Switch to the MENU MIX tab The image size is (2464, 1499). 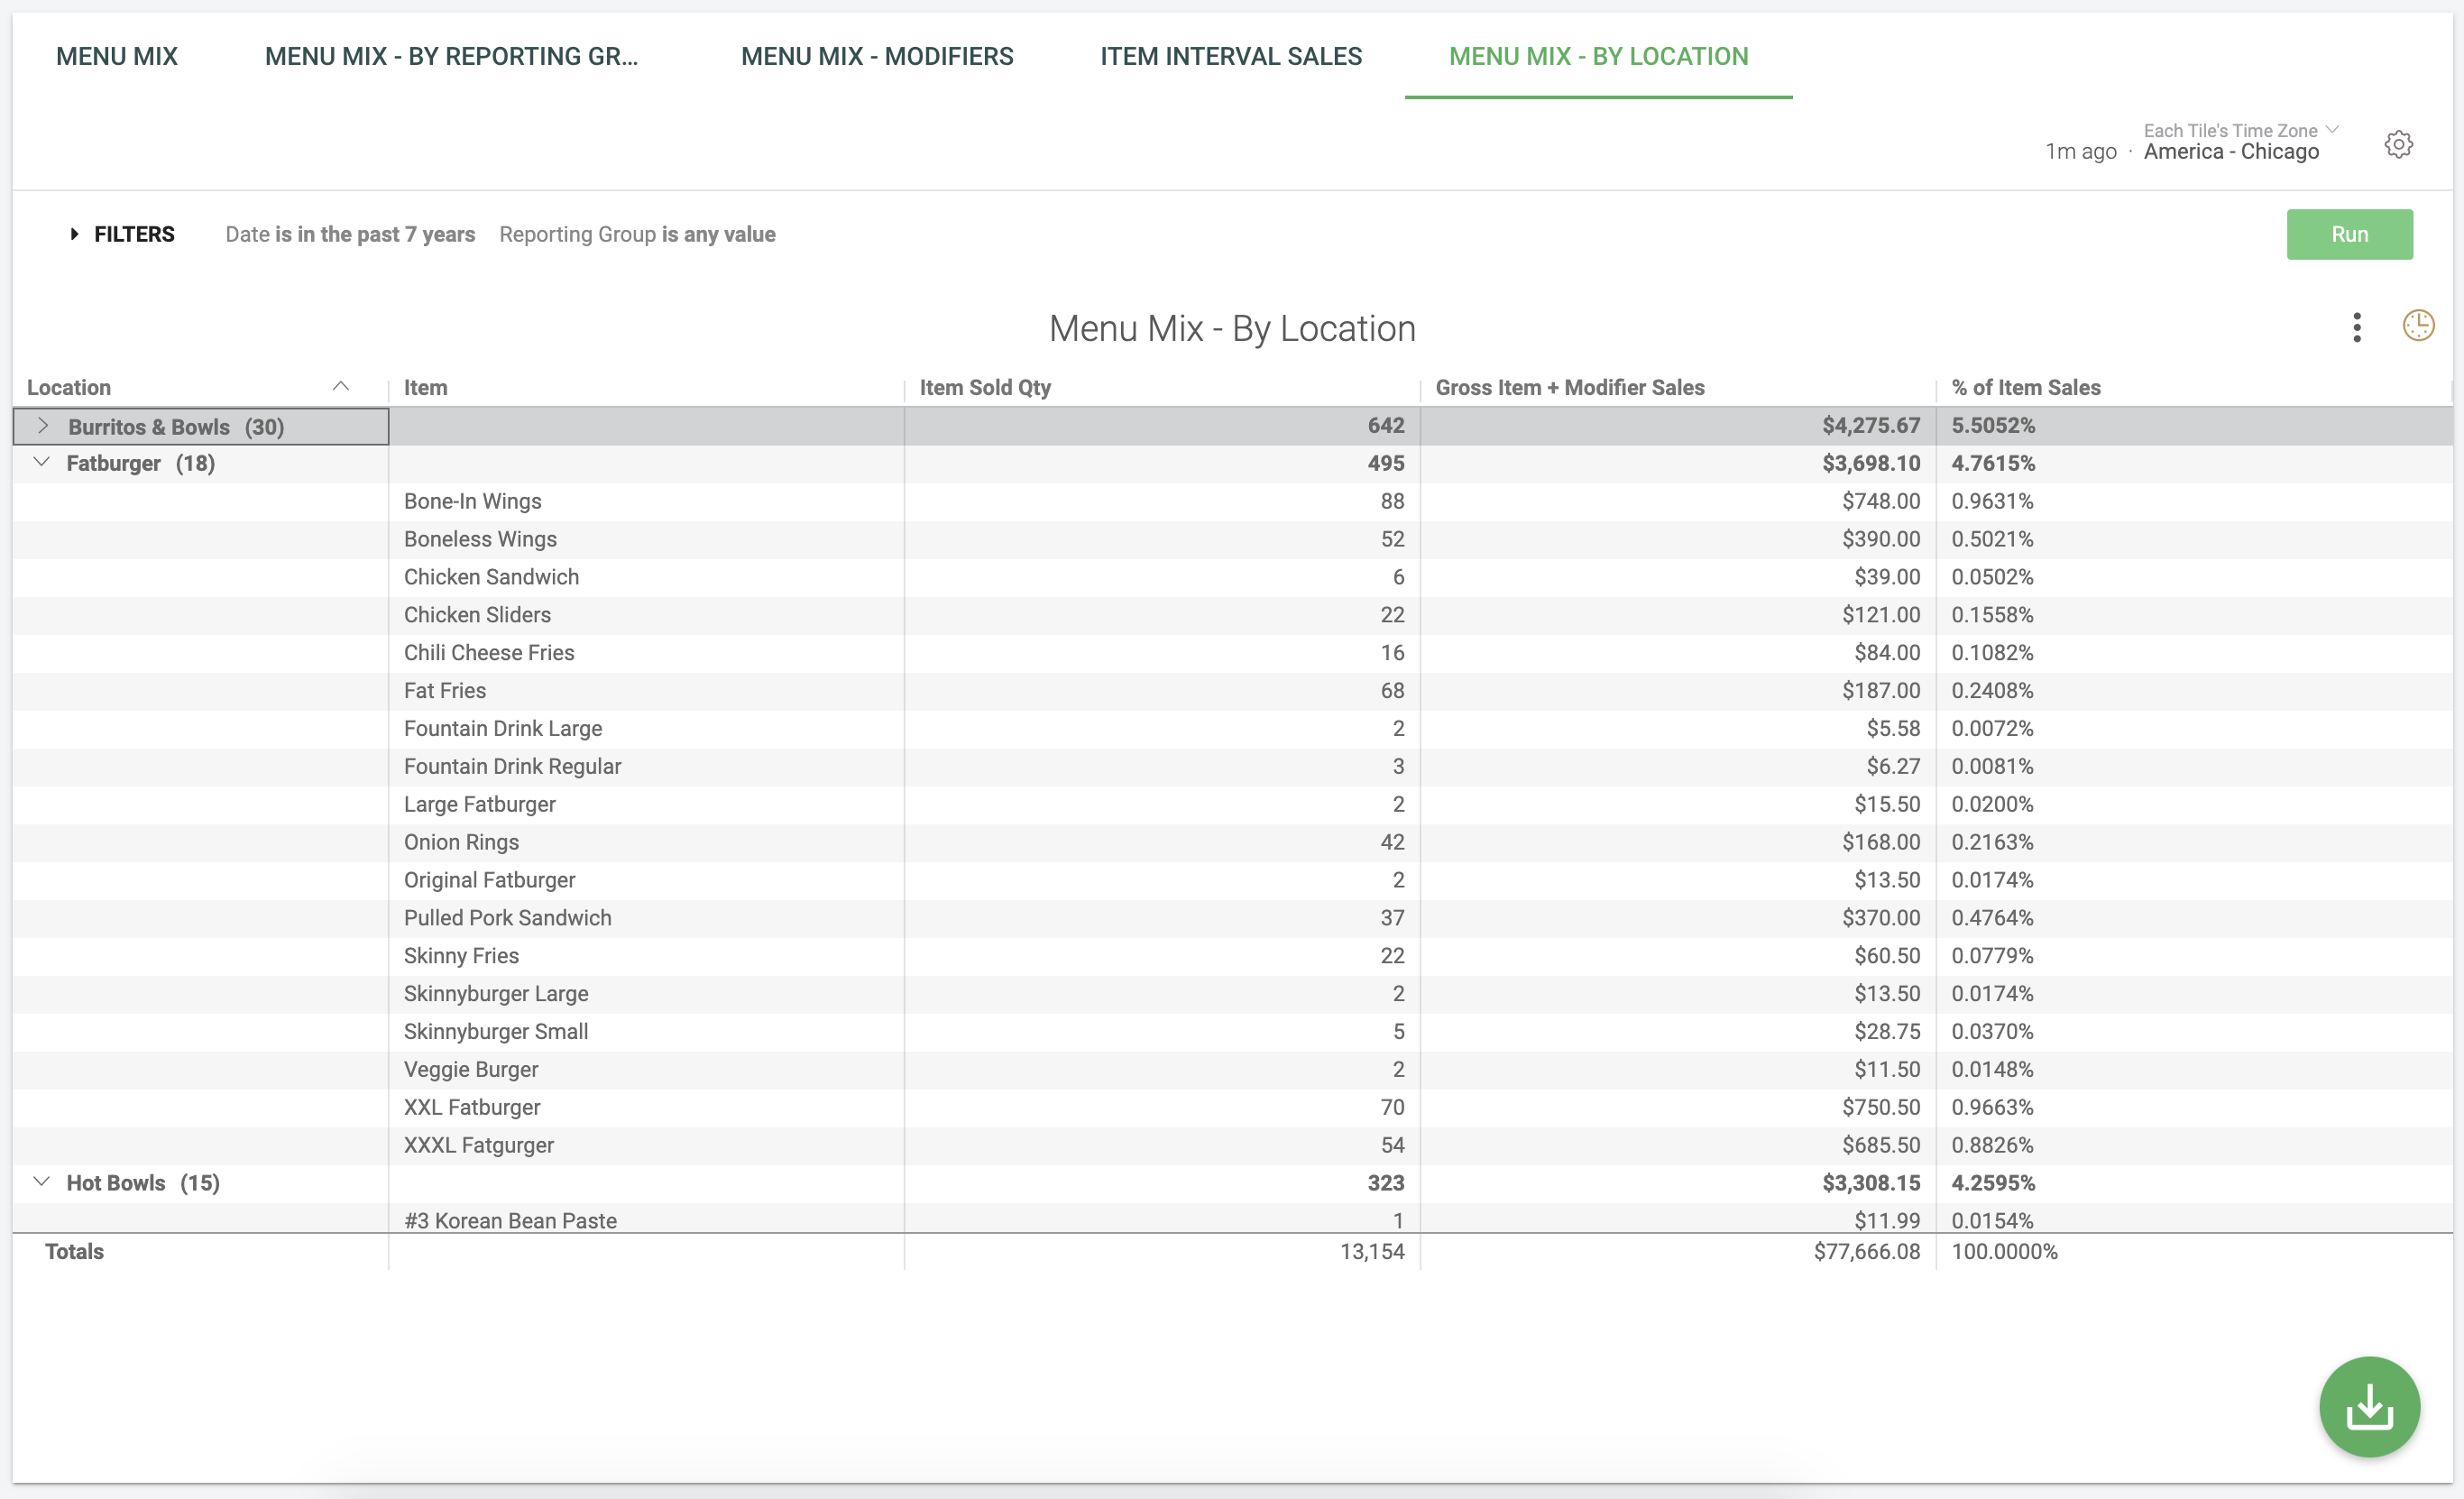coord(117,56)
